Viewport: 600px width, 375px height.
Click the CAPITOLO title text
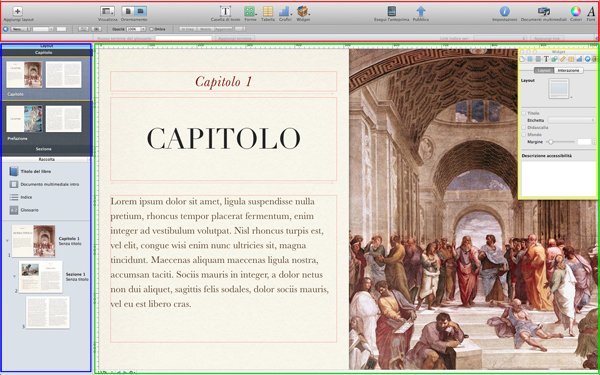click(224, 138)
